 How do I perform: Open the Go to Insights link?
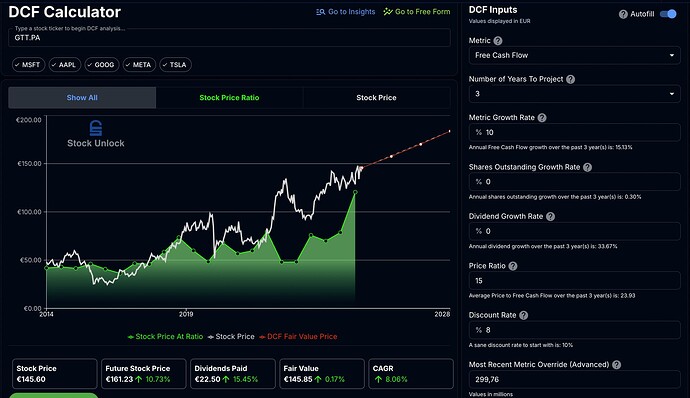tap(345, 12)
